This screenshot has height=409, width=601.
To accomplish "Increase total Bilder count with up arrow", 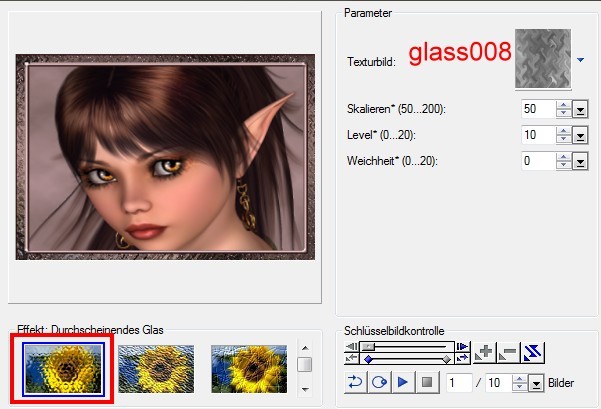I will 520,379.
